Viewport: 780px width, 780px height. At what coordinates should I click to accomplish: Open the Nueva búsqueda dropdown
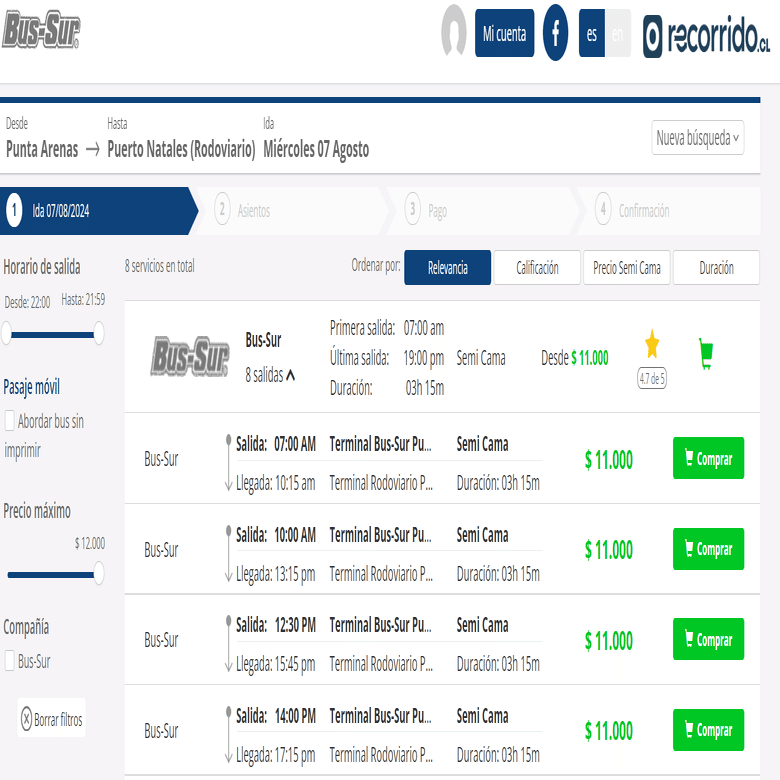pos(697,137)
